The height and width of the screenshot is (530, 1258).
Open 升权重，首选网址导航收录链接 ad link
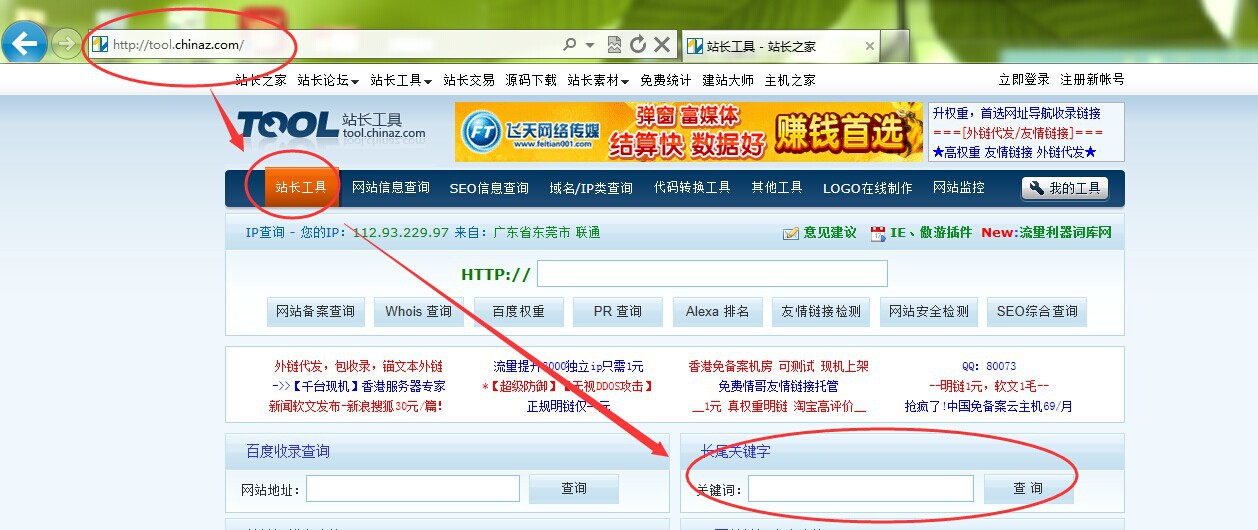(1017, 113)
